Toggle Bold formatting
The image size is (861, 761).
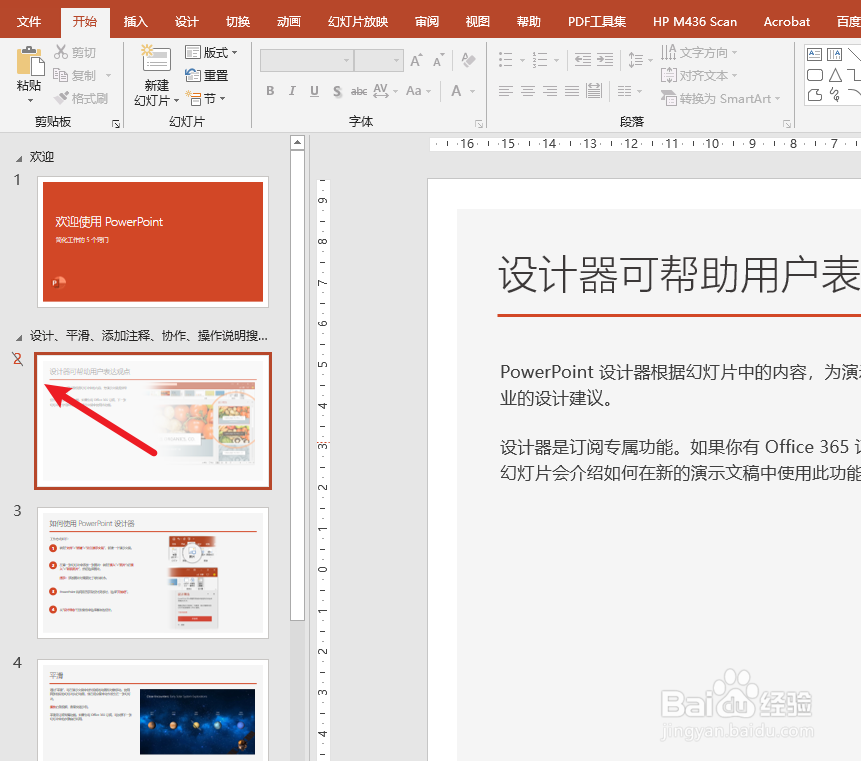point(270,91)
